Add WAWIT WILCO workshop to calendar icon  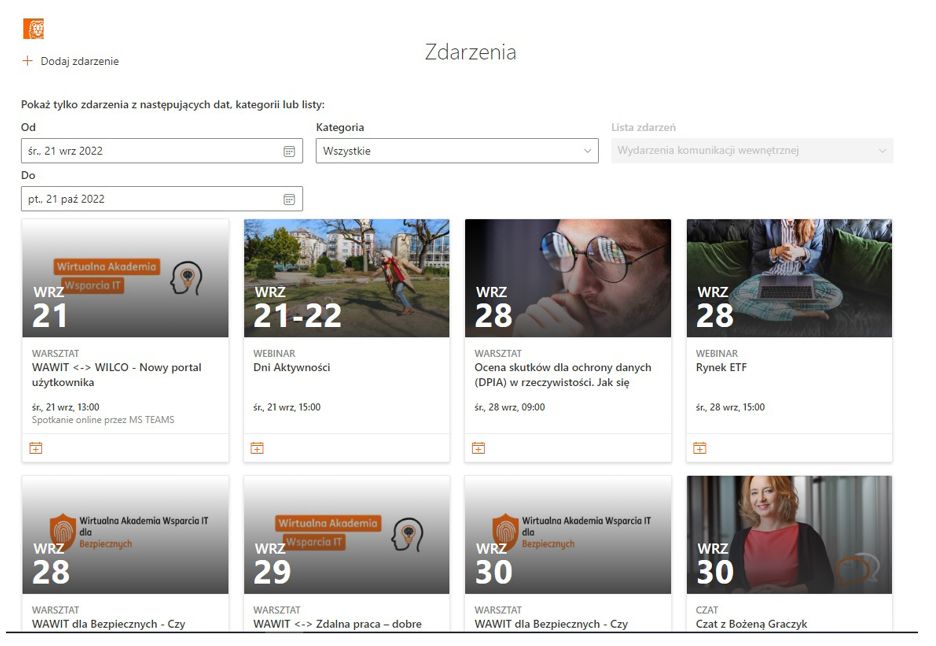point(36,448)
